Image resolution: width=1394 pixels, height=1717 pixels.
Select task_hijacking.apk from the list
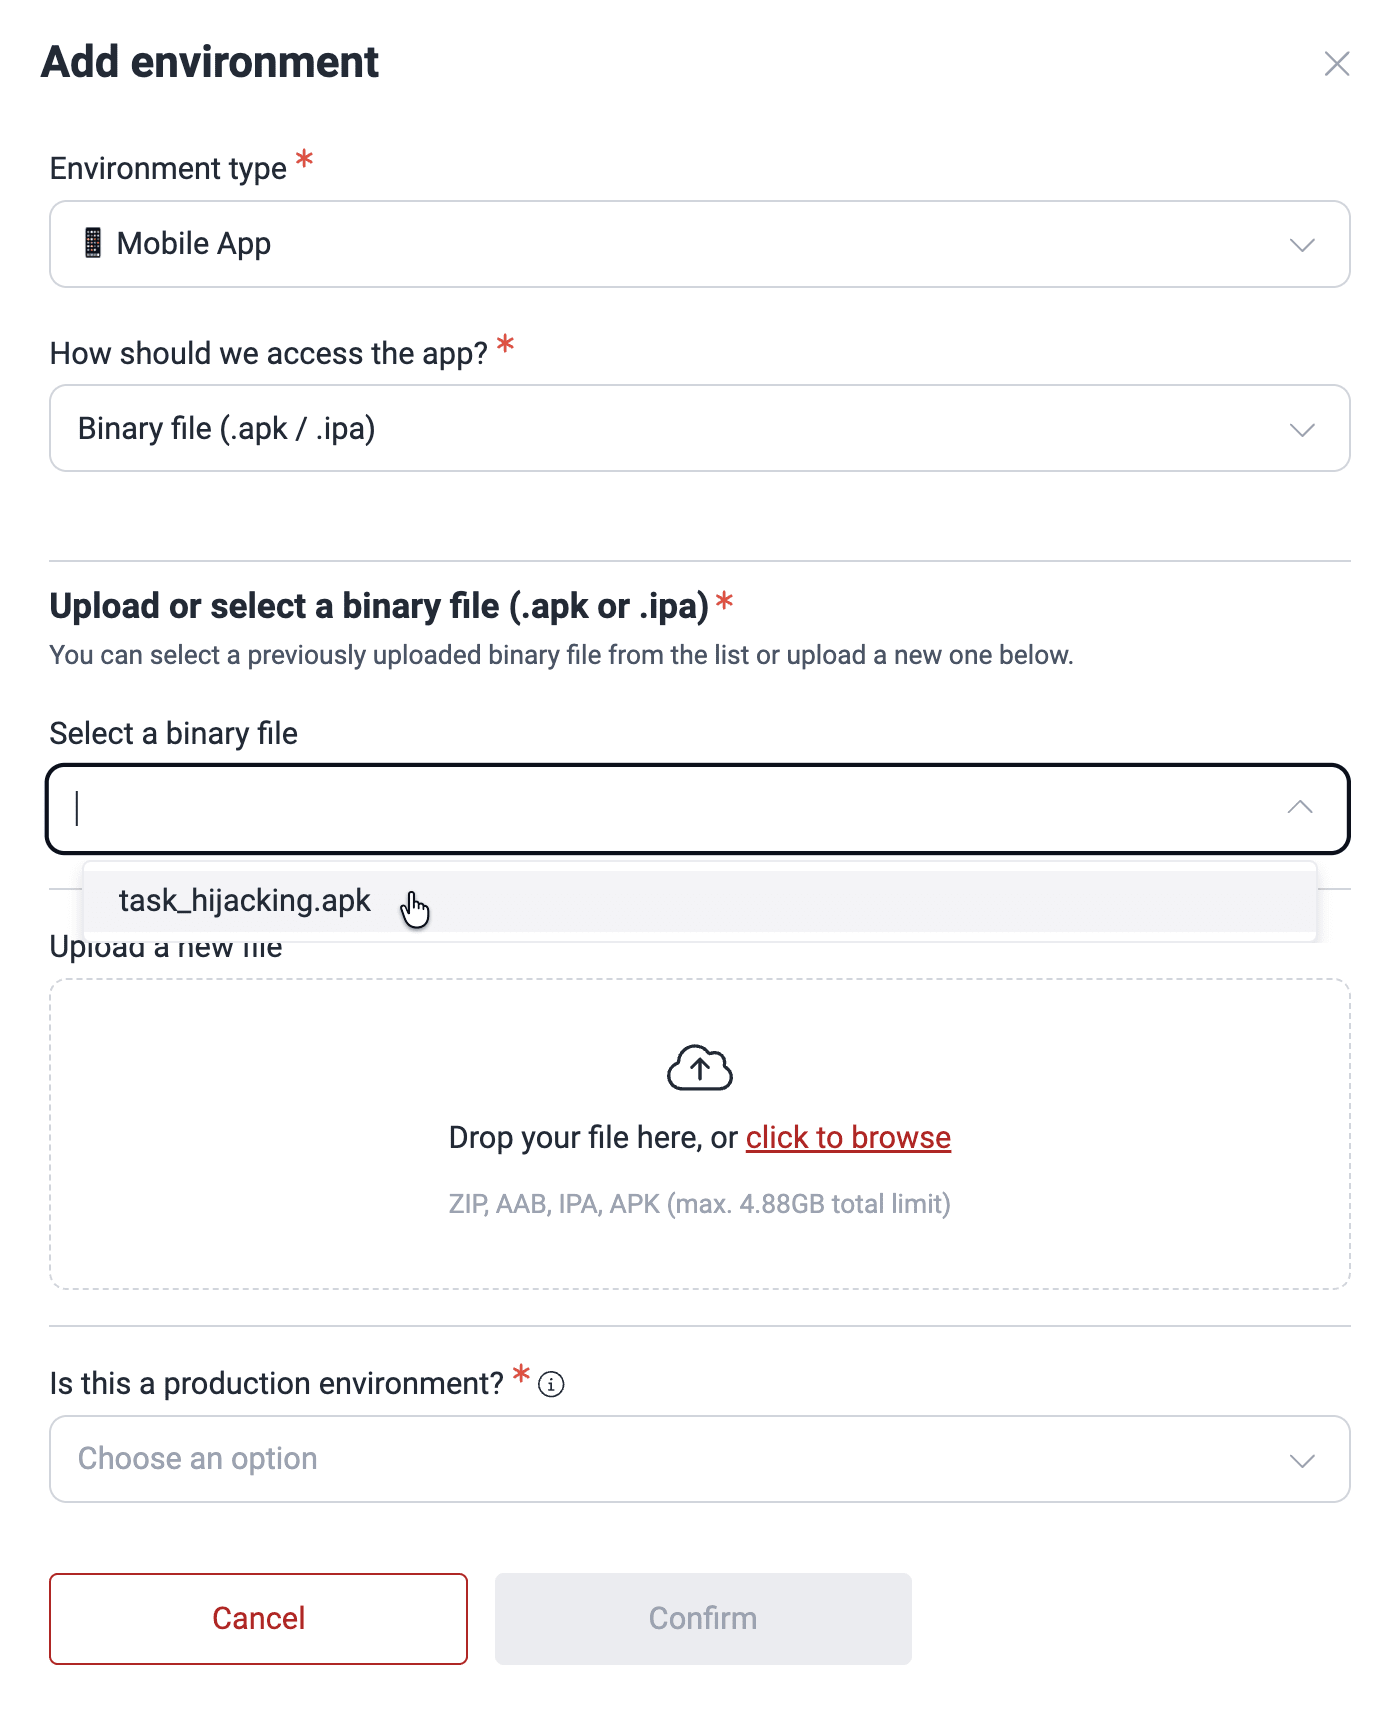click(x=244, y=901)
